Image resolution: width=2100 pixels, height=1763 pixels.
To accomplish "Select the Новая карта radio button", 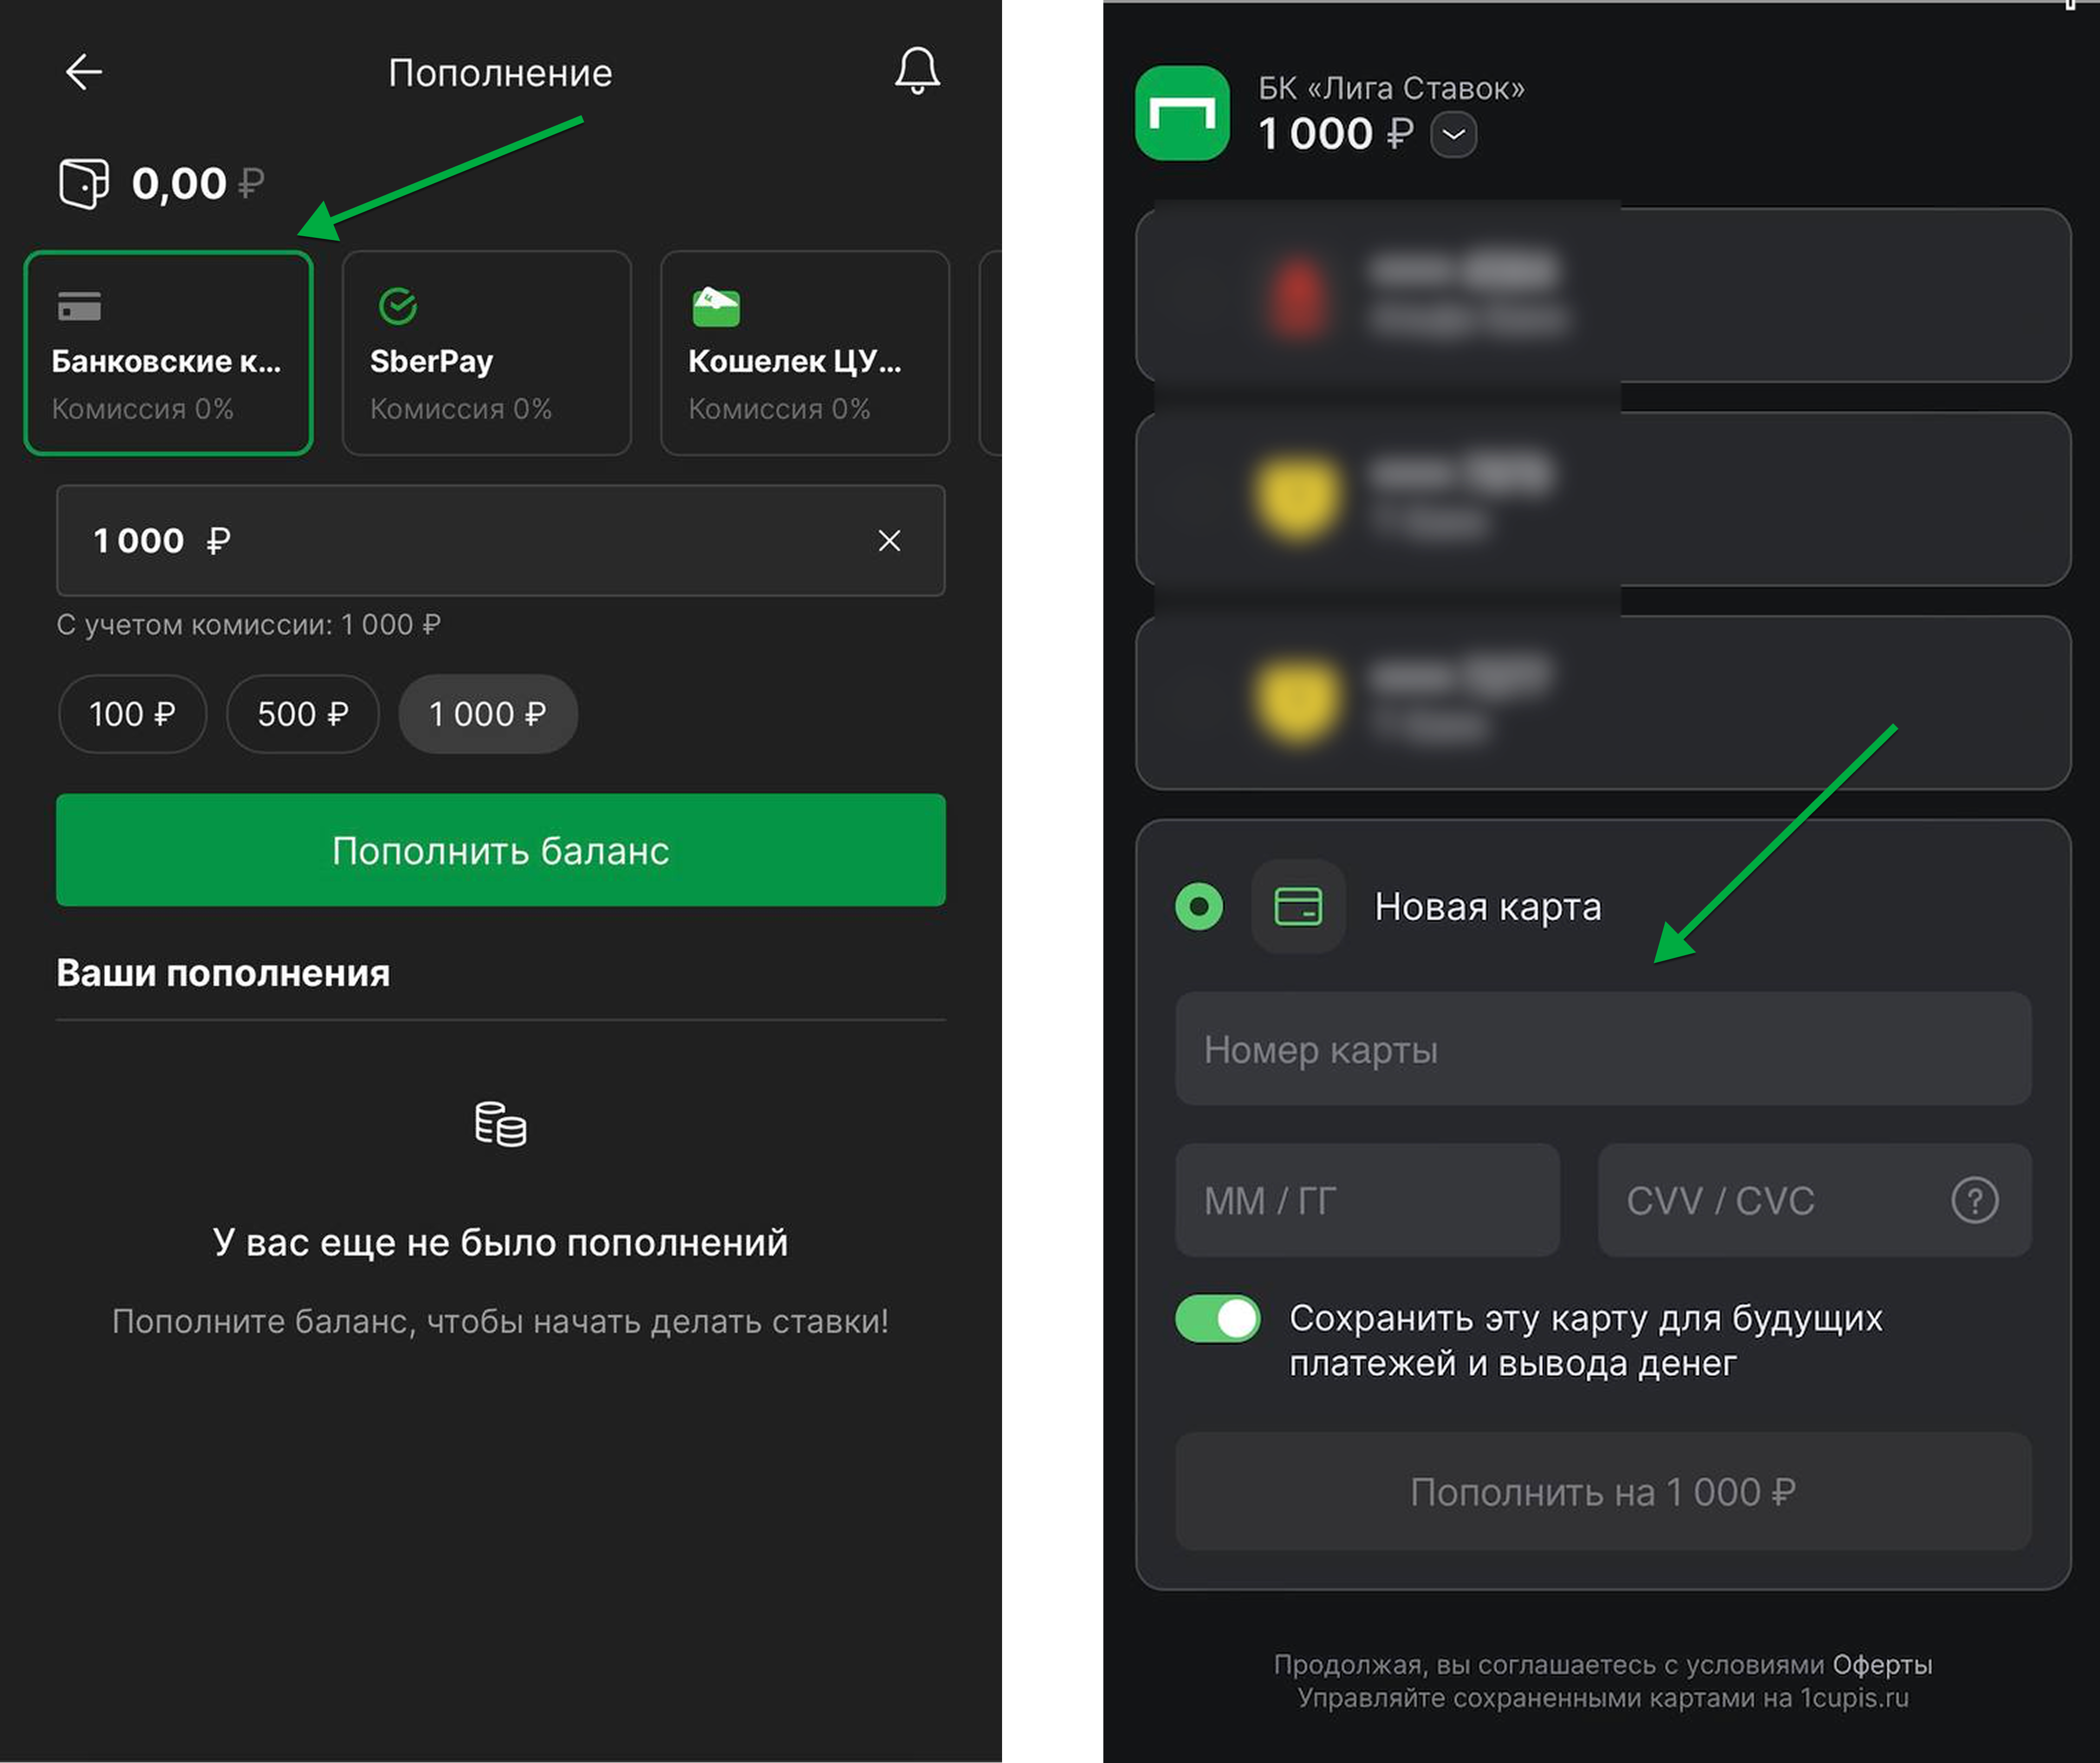I will pyautogui.click(x=1198, y=907).
